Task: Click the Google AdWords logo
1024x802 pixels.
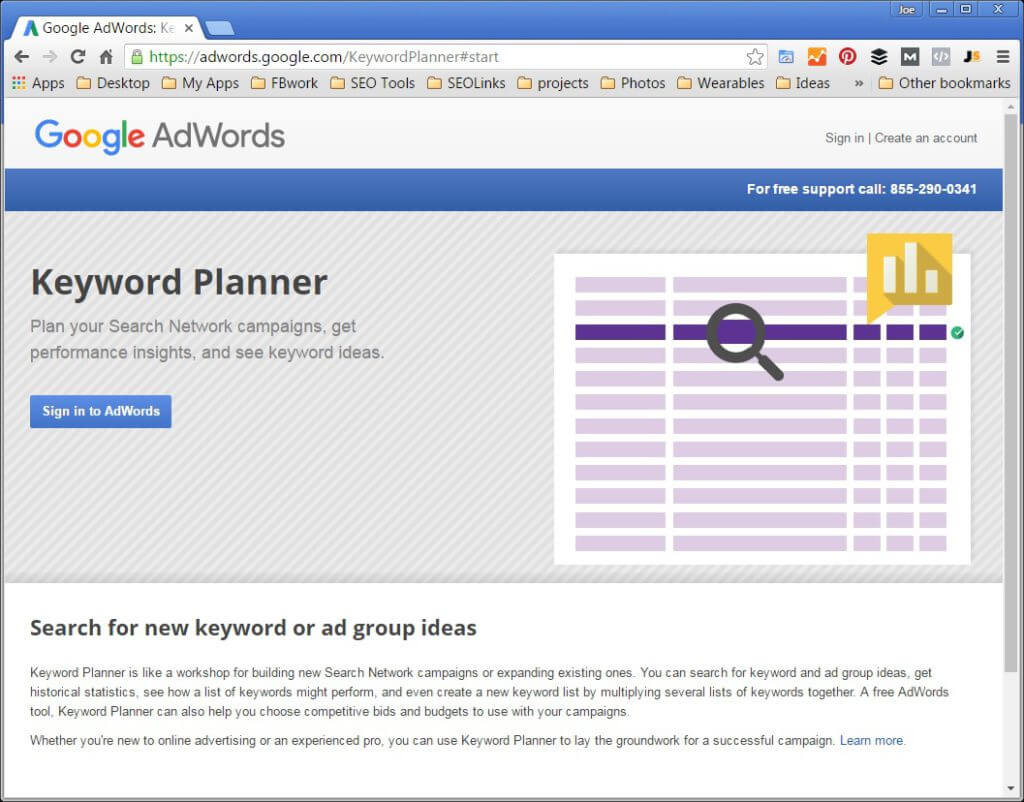Action: [160, 136]
